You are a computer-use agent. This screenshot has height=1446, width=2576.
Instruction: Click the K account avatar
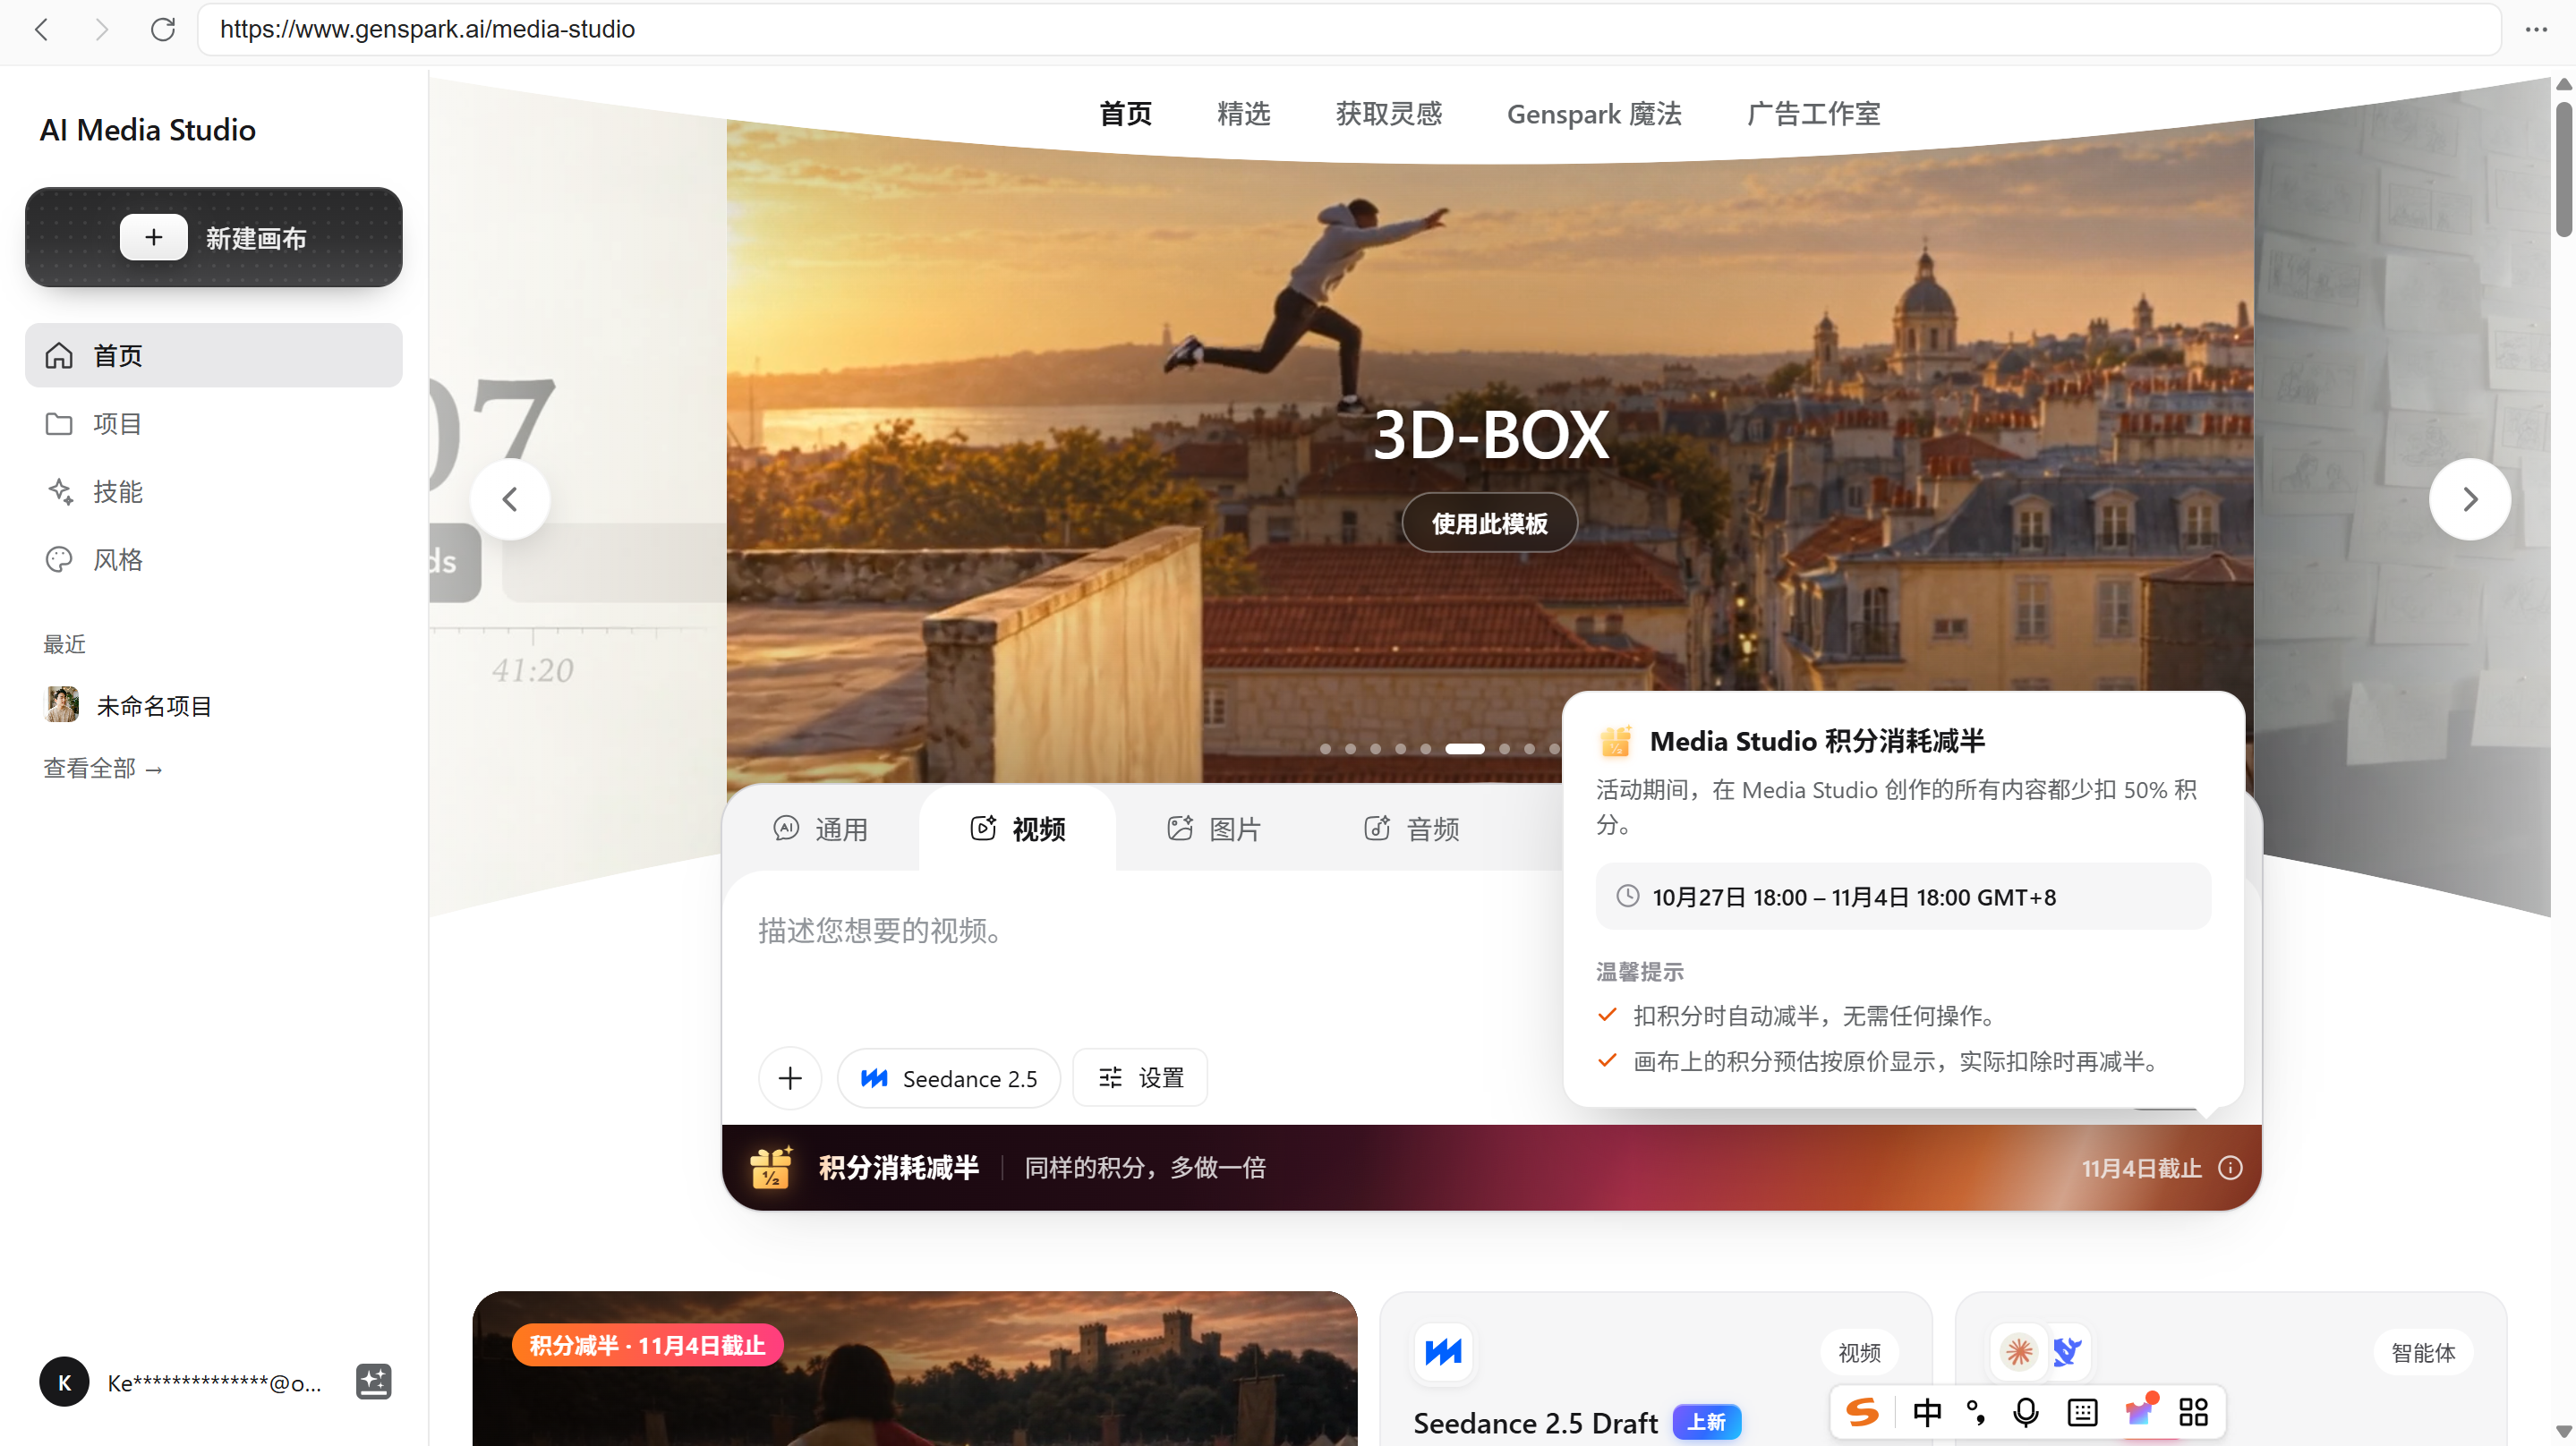65,1382
